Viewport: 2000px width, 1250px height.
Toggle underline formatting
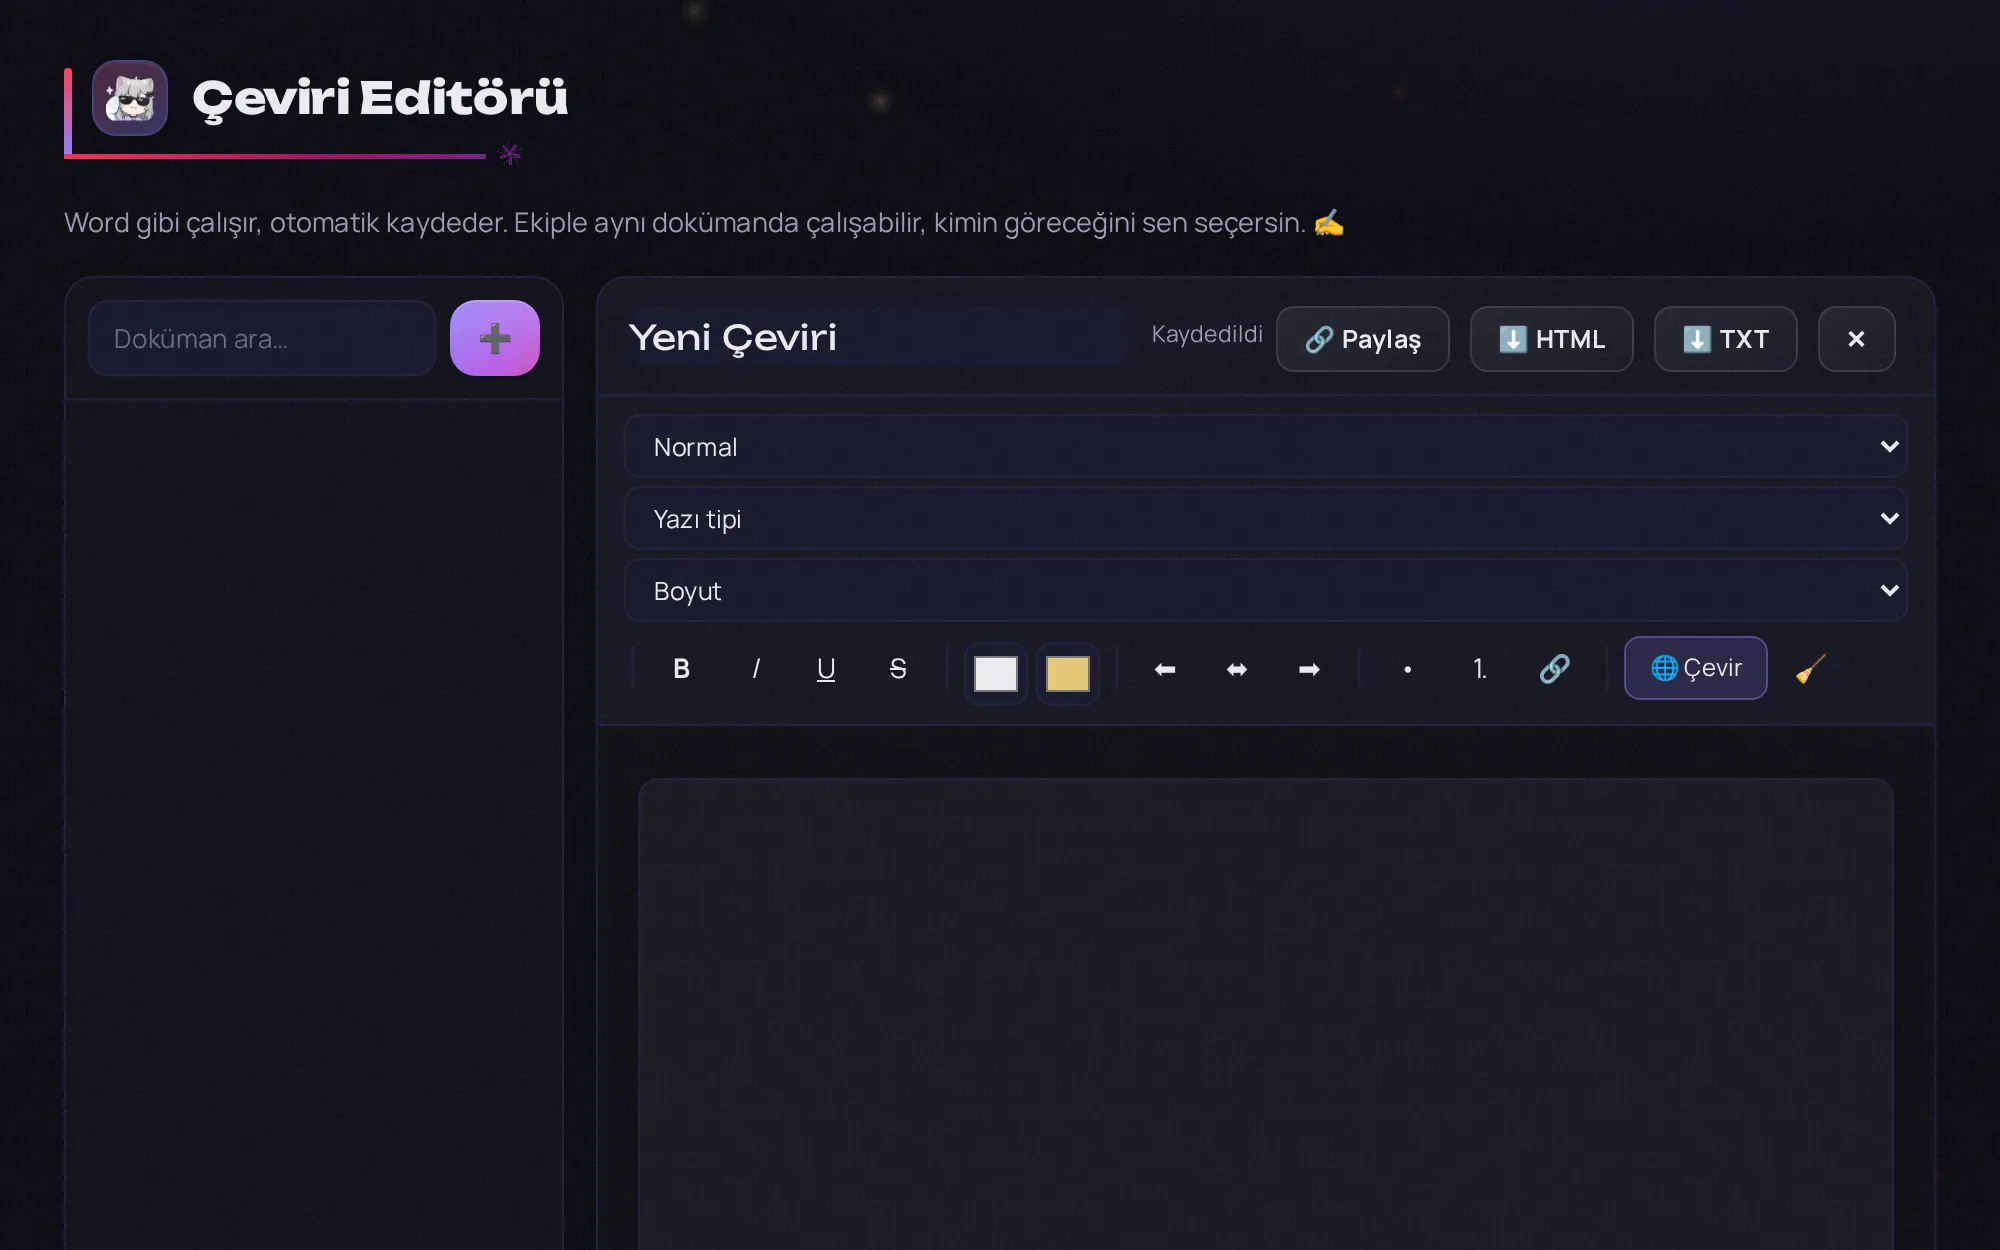click(826, 669)
